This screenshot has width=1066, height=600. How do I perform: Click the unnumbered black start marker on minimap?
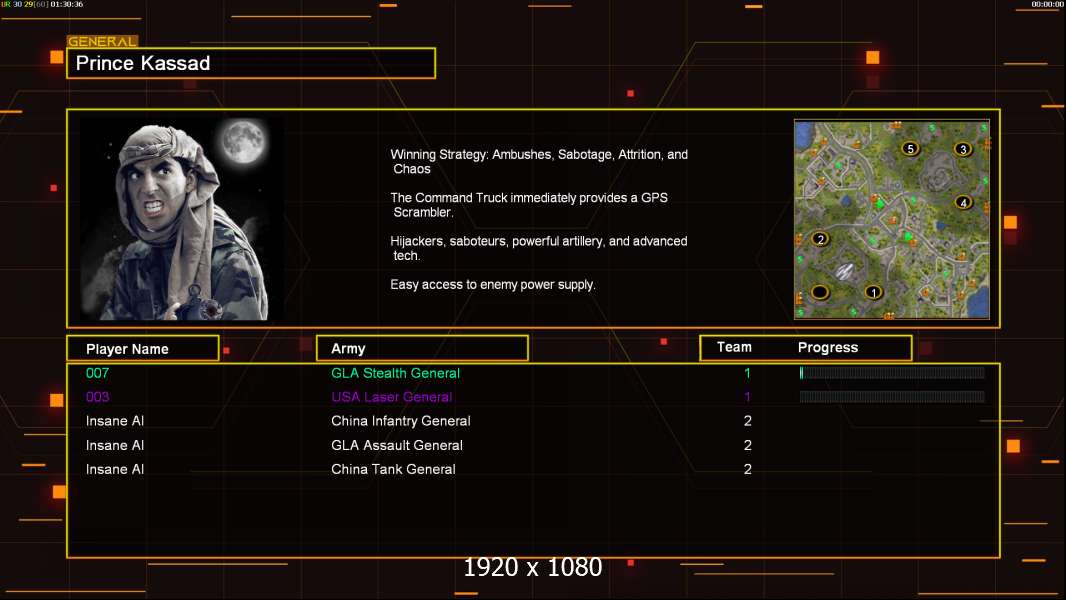click(x=820, y=292)
